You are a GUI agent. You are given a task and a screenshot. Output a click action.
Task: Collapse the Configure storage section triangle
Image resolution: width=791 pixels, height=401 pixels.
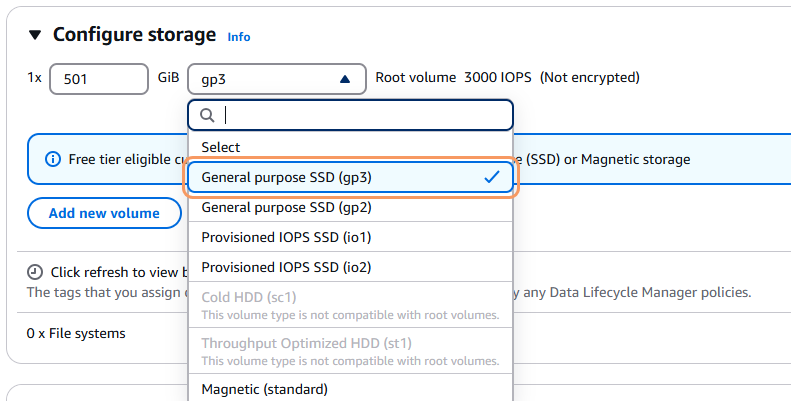click(35, 35)
